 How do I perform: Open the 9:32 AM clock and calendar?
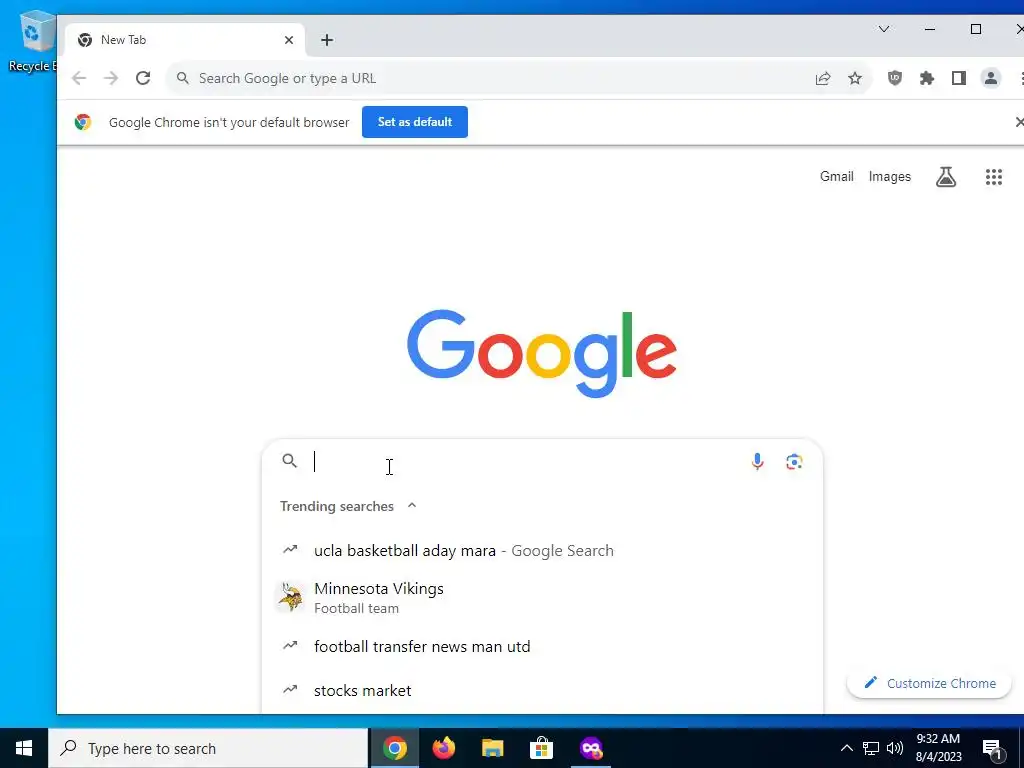[x=938, y=748]
